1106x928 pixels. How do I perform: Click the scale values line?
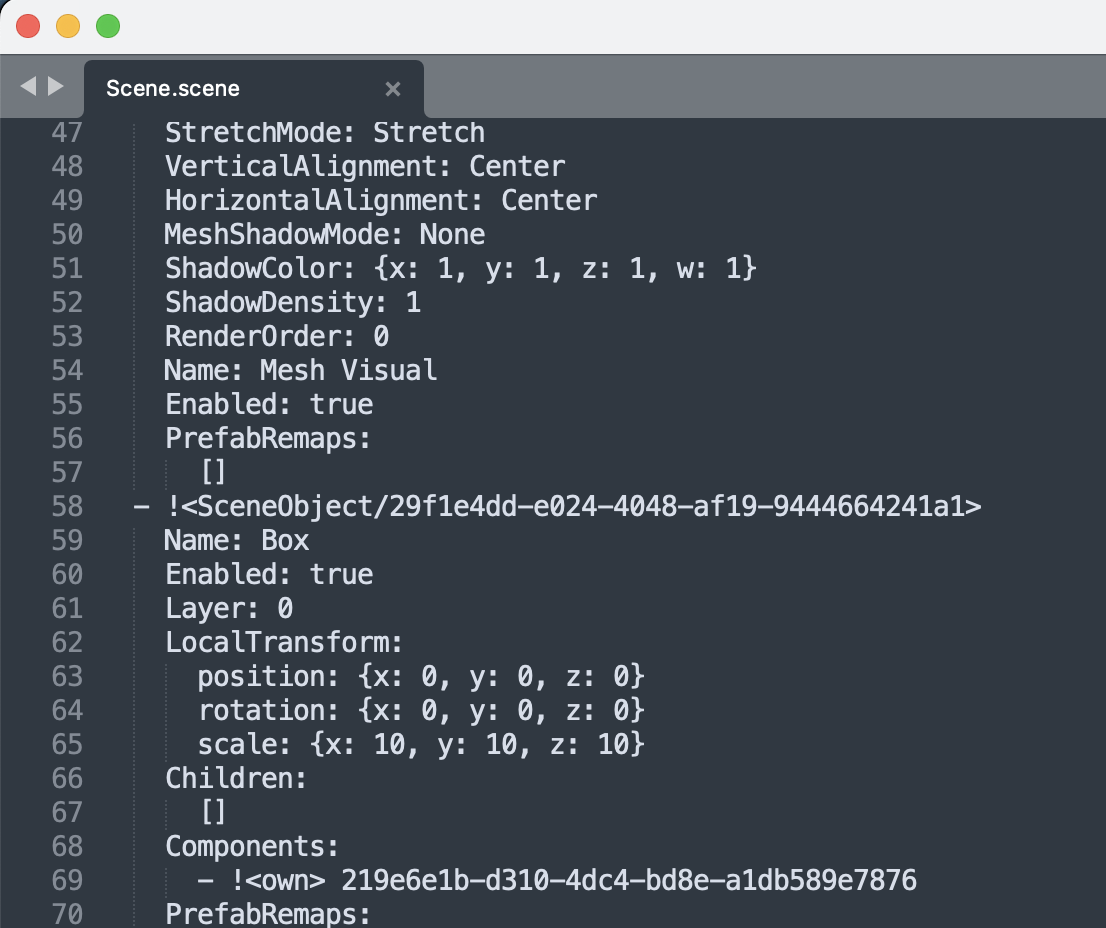tap(421, 745)
